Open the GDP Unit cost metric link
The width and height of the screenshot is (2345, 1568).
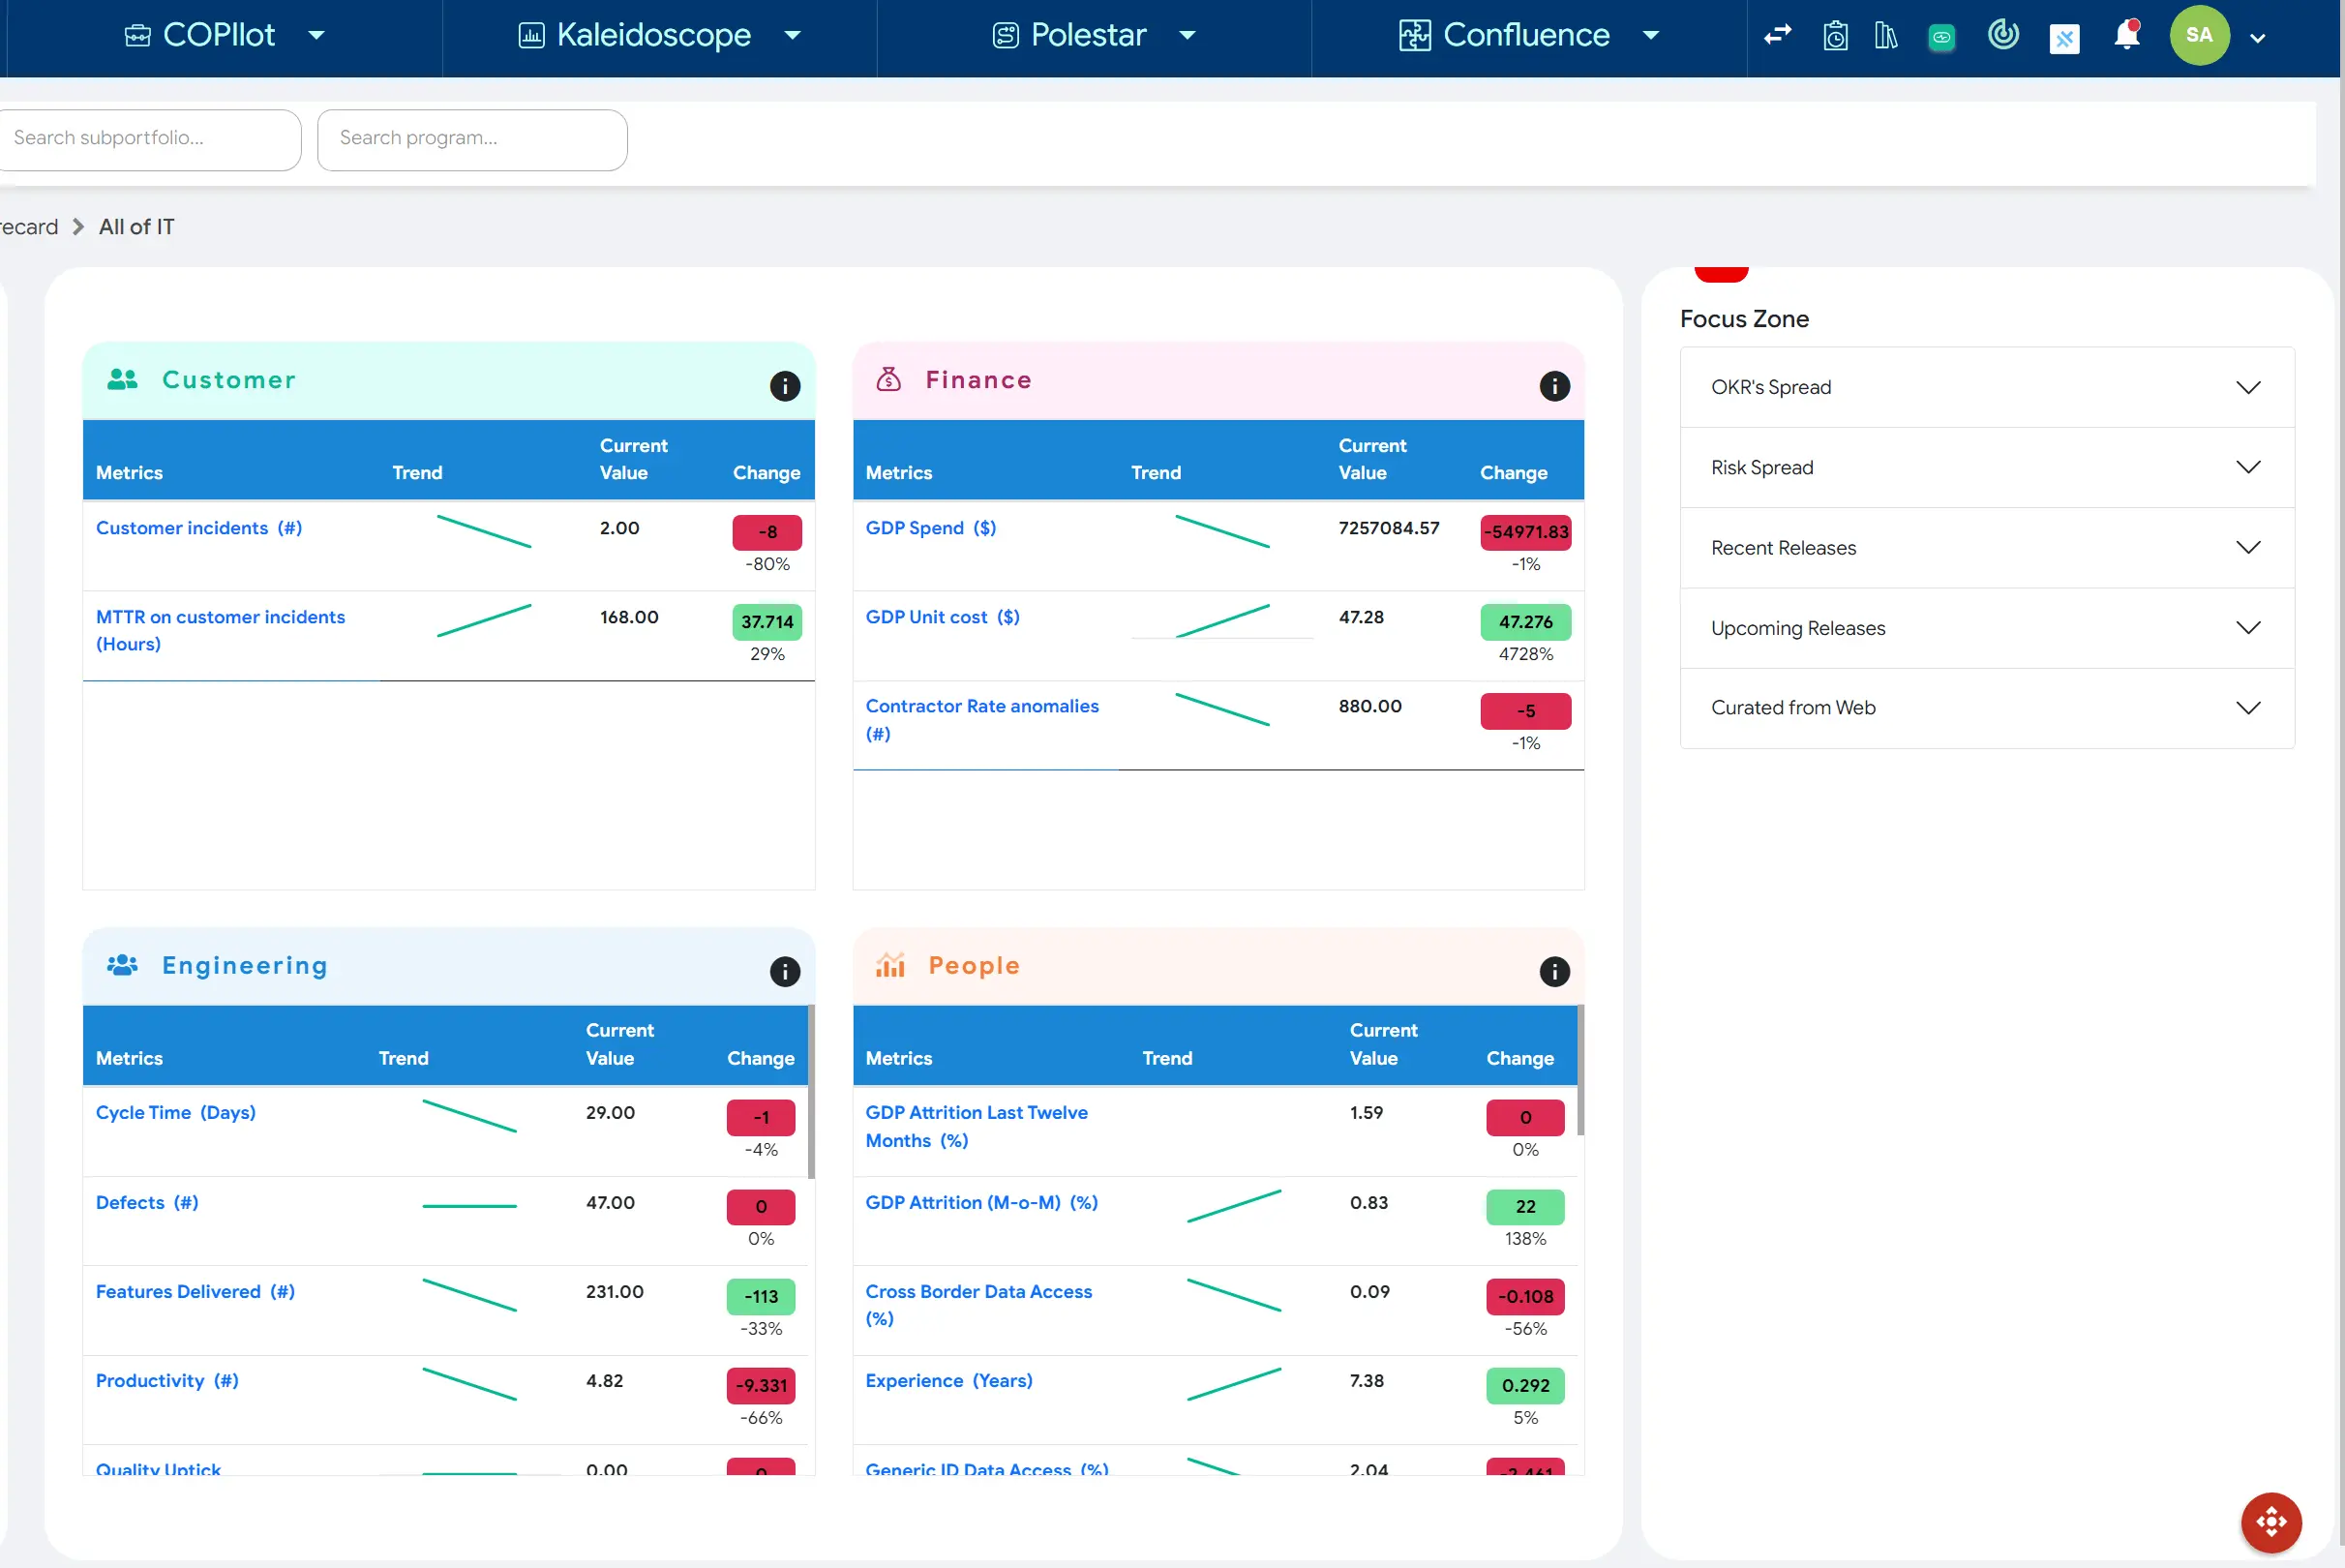pyautogui.click(x=942, y=617)
